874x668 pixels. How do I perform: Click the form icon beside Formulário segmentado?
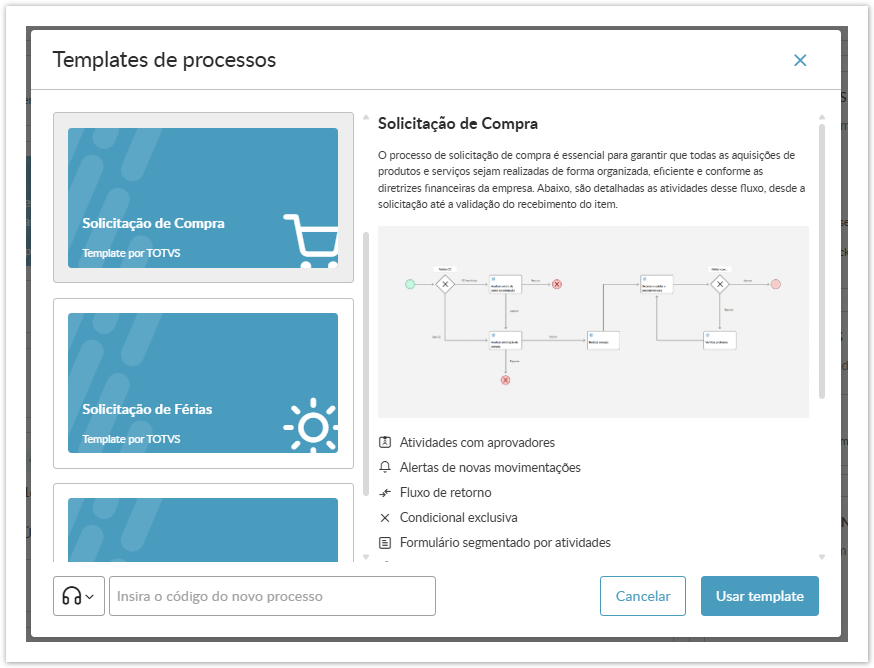(385, 543)
